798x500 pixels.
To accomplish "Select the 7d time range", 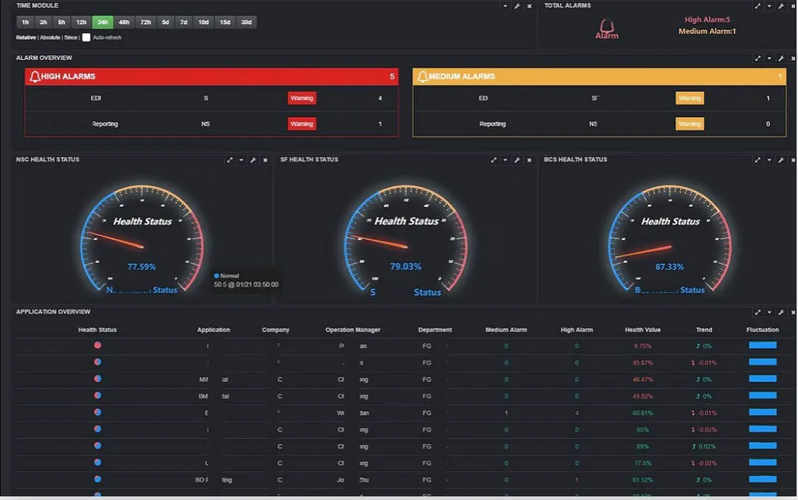I will pos(184,22).
